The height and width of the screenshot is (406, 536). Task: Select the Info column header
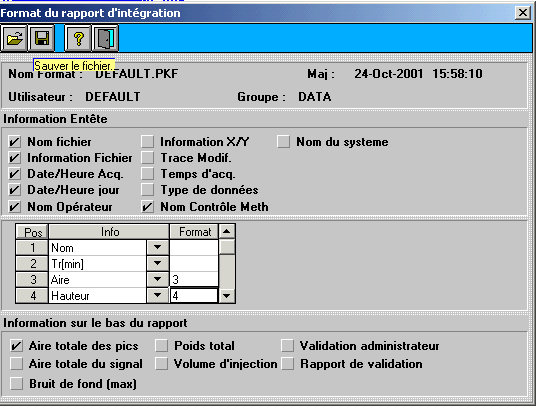(x=109, y=232)
